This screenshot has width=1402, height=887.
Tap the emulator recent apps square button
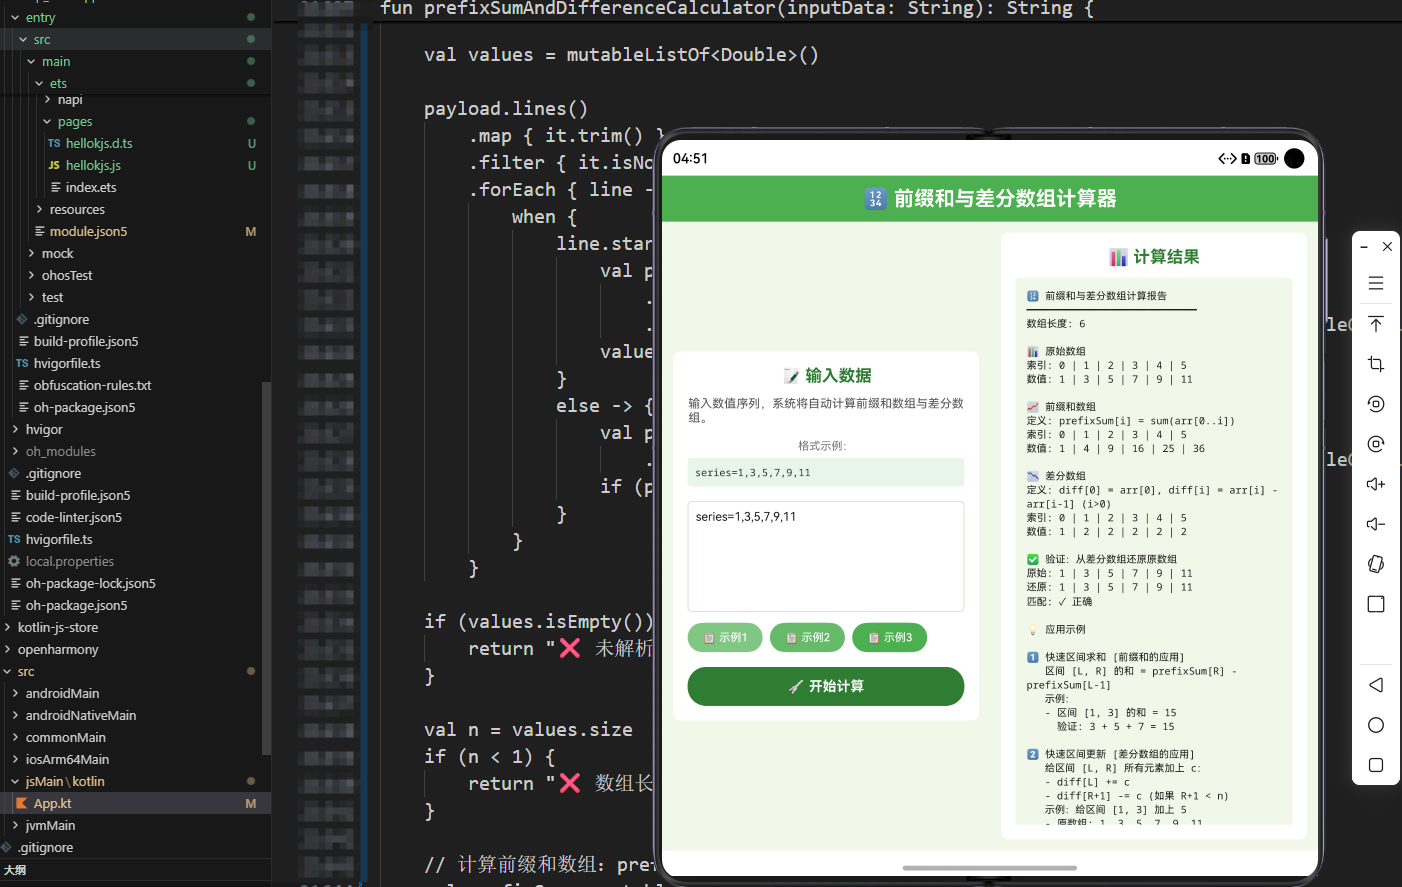coord(1376,765)
